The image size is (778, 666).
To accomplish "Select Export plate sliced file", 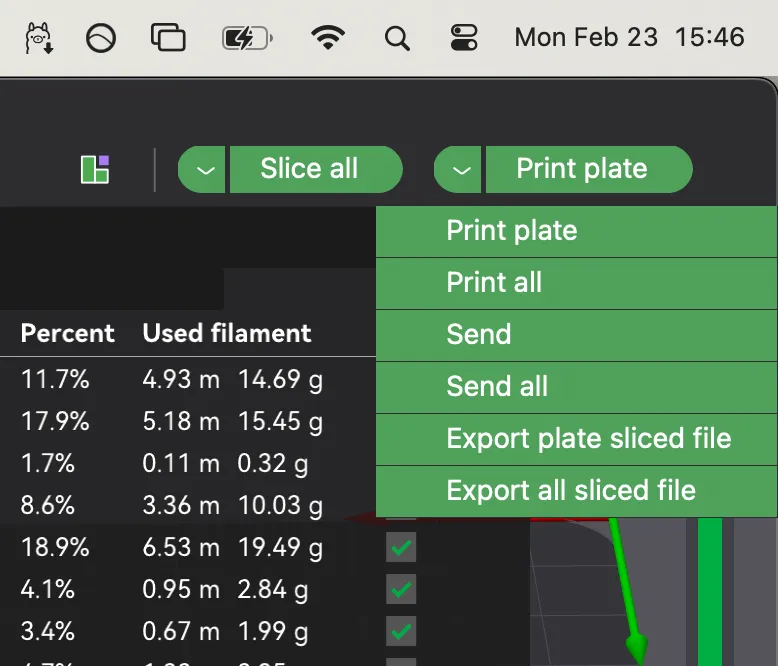I will tap(576, 439).
